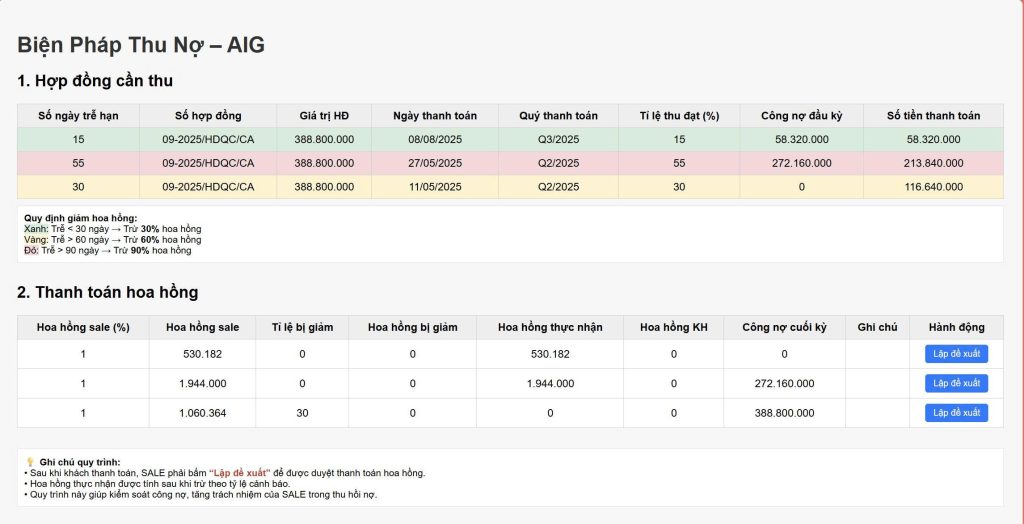Select the 'Hoa hồng sale' column header

(x=202, y=327)
